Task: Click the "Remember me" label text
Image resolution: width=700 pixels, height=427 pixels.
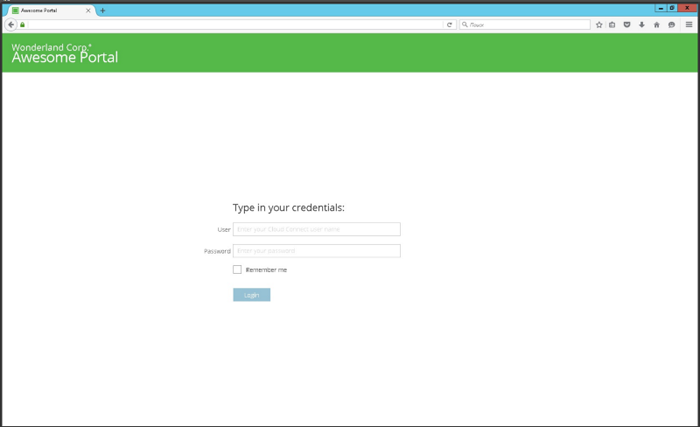Action: click(266, 270)
